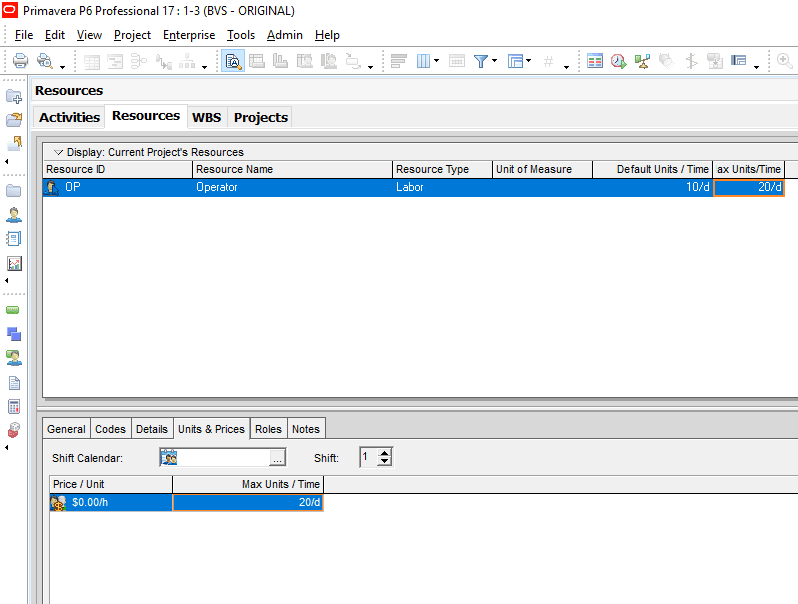Decrease Shift value with down arrow
Viewport: 798px width, 604px height.
tap(385, 461)
